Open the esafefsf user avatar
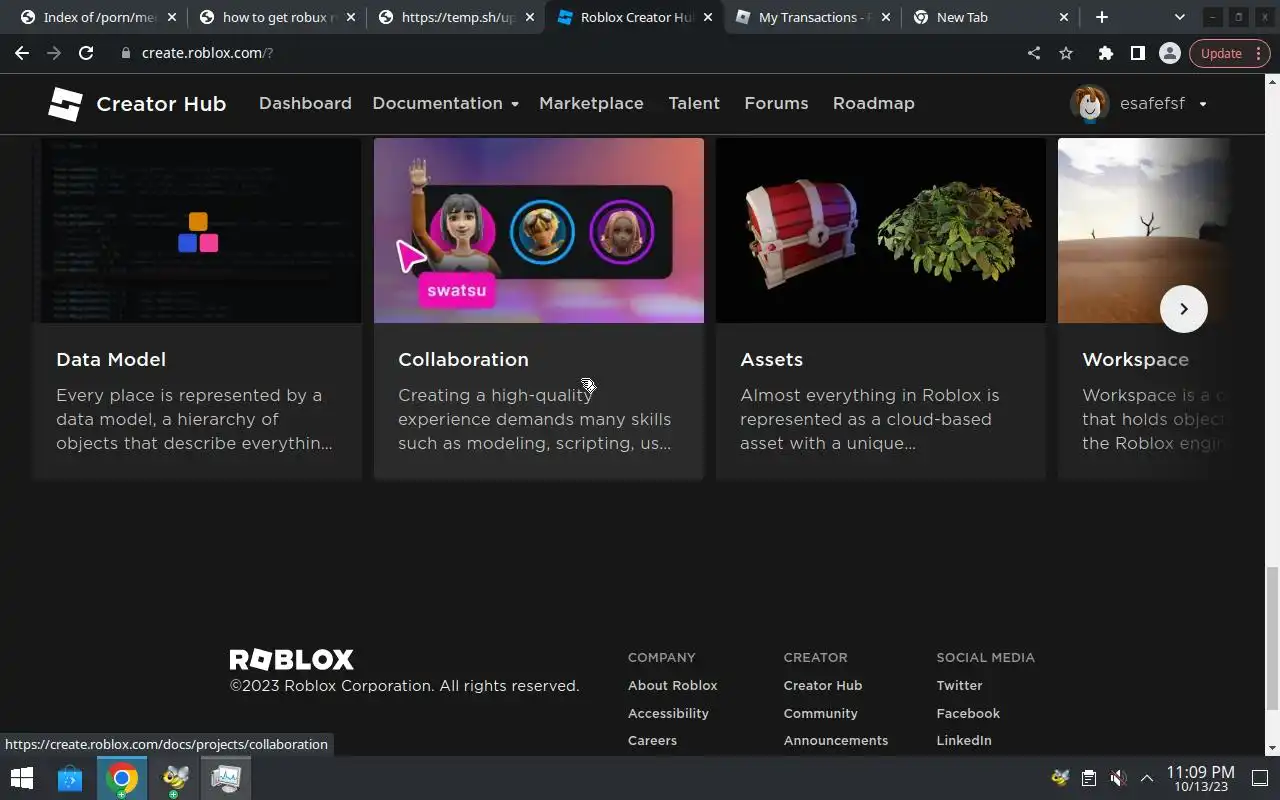 pos(1089,103)
